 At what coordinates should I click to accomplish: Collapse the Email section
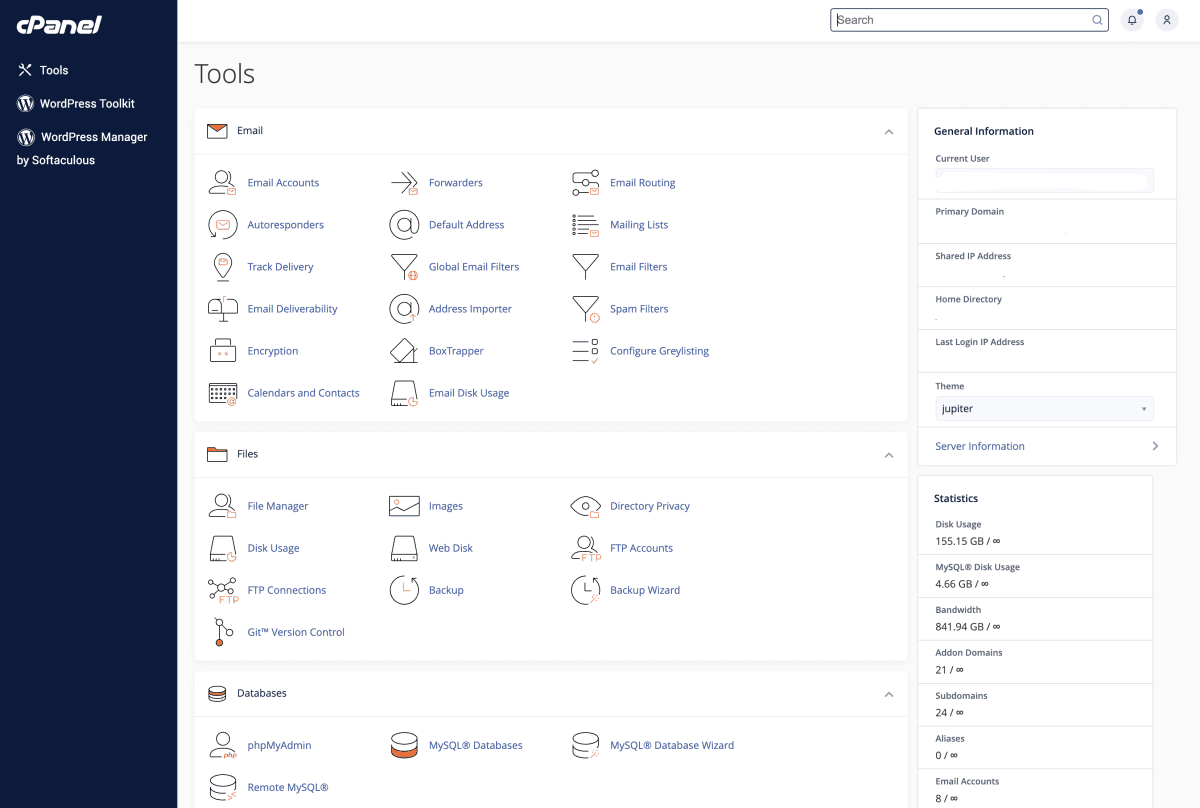coord(888,132)
